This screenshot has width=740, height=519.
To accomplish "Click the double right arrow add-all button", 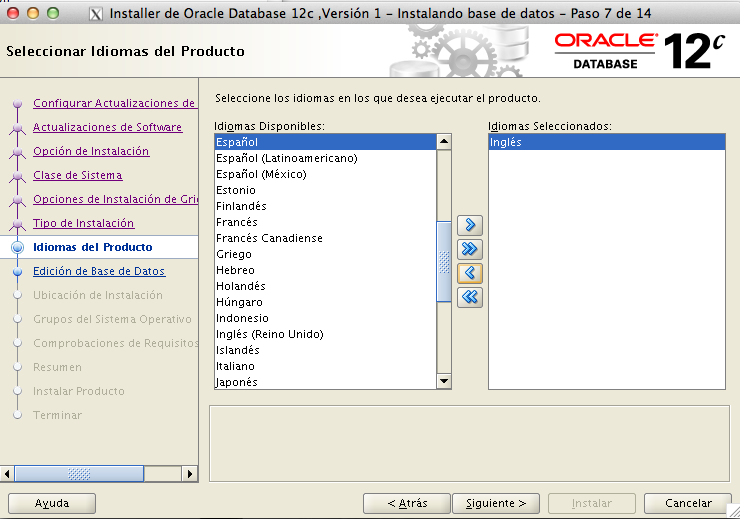I will tap(470, 249).
